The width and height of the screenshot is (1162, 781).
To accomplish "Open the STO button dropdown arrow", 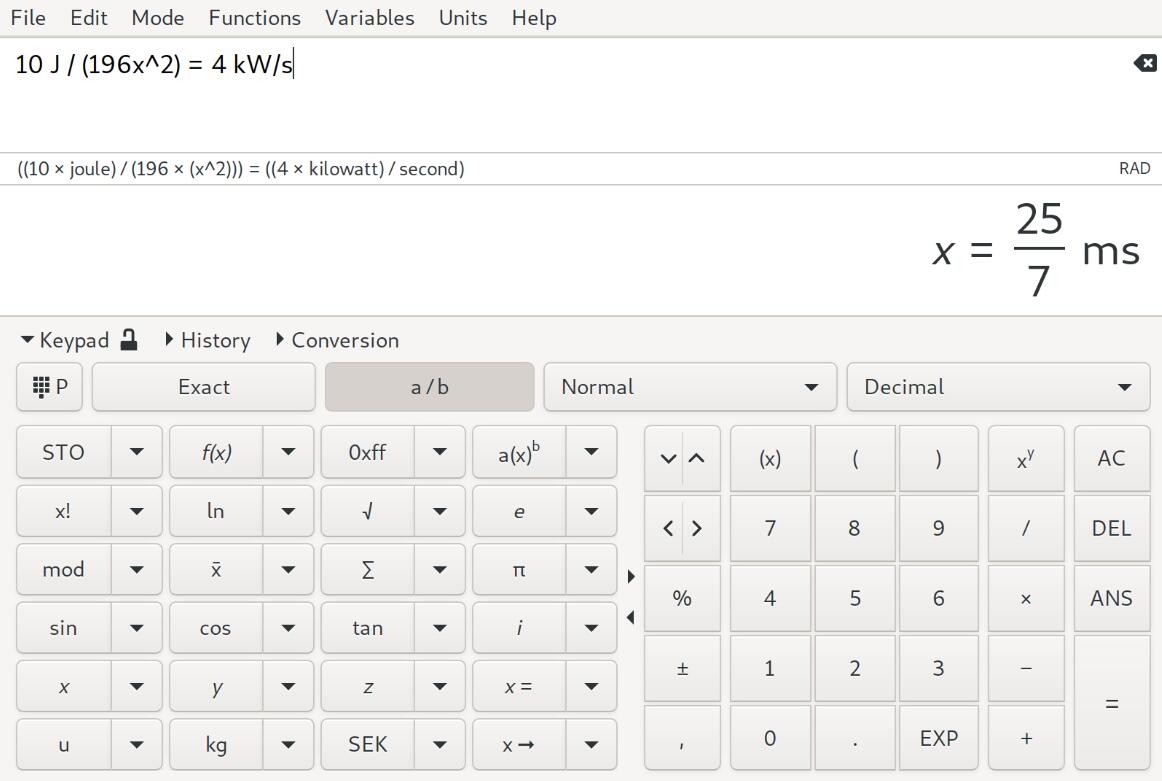I will point(136,452).
